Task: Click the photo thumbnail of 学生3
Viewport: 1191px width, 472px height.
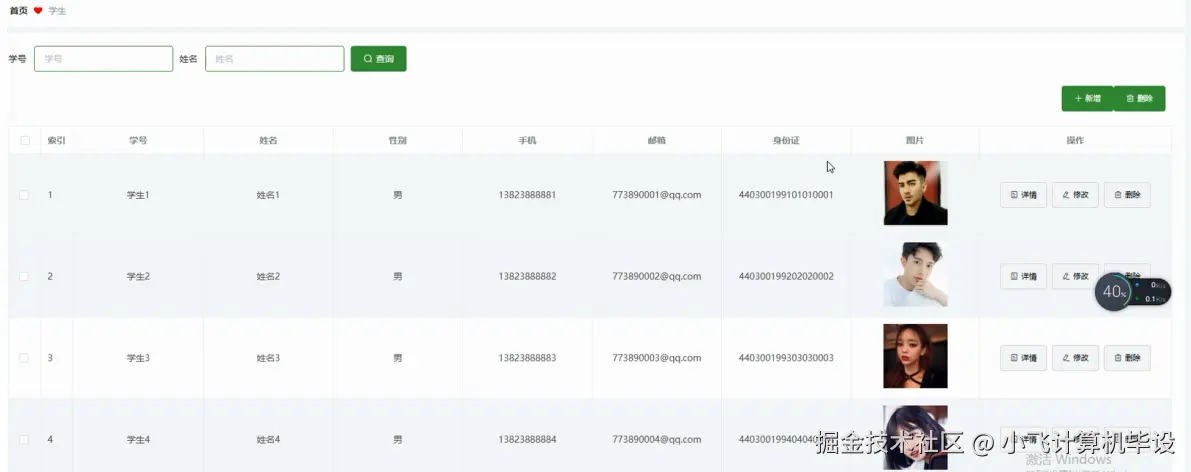Action: [x=915, y=356]
